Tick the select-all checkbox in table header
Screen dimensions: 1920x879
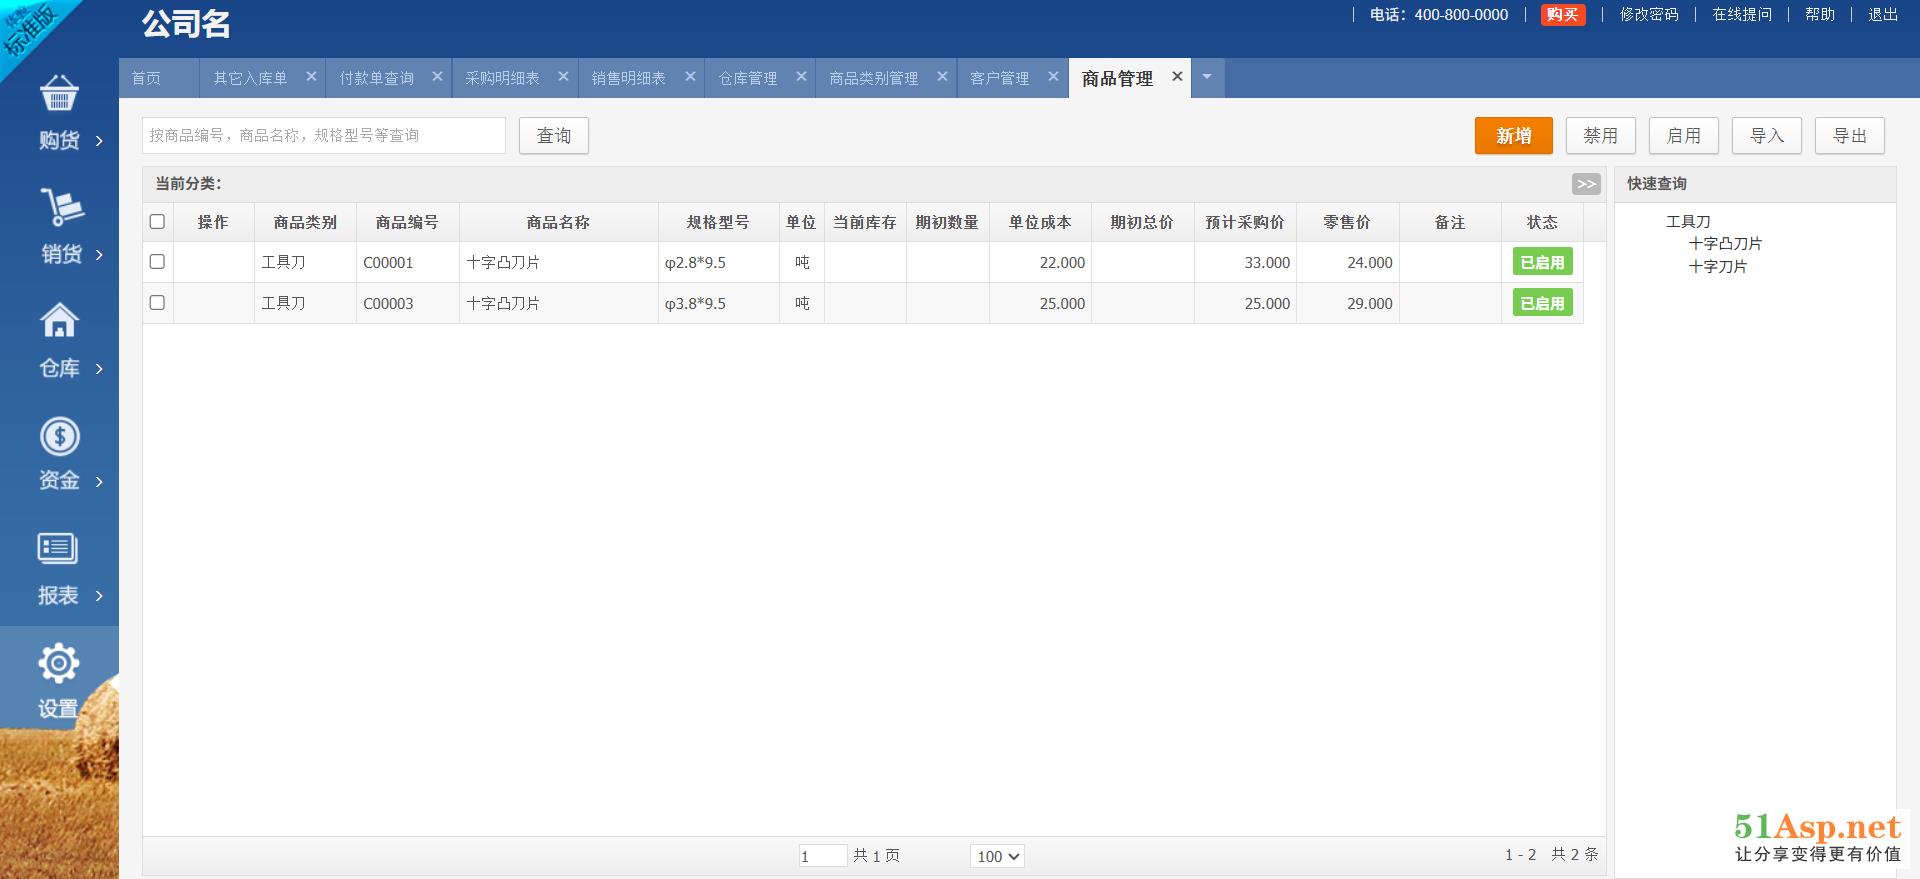pos(157,222)
